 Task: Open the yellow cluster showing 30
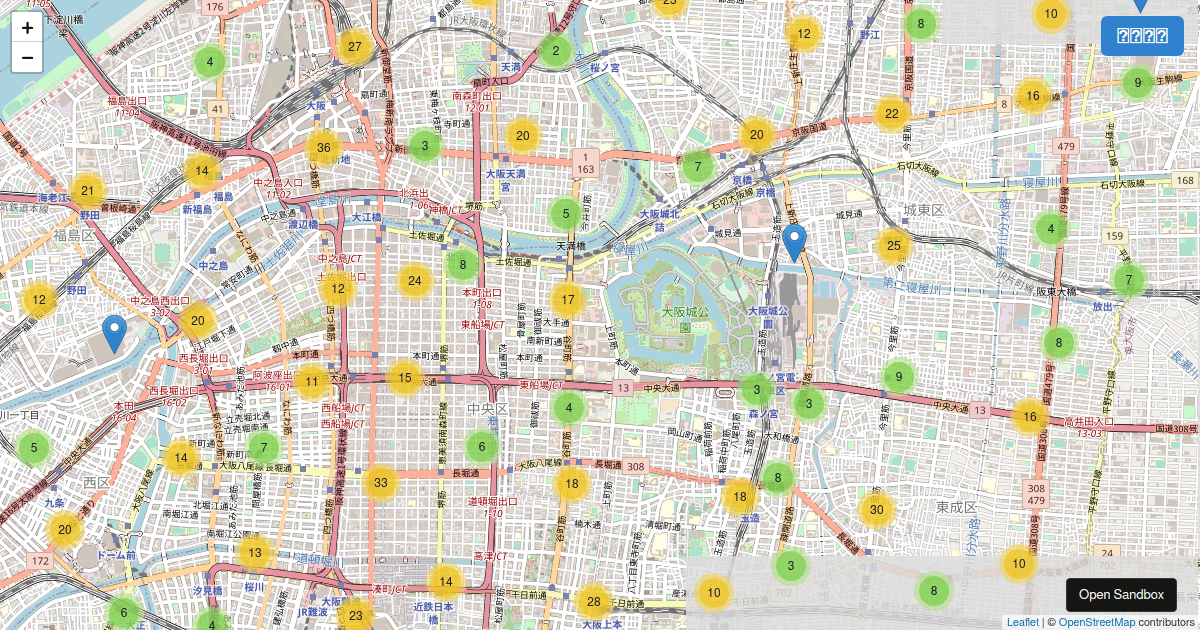[877, 510]
